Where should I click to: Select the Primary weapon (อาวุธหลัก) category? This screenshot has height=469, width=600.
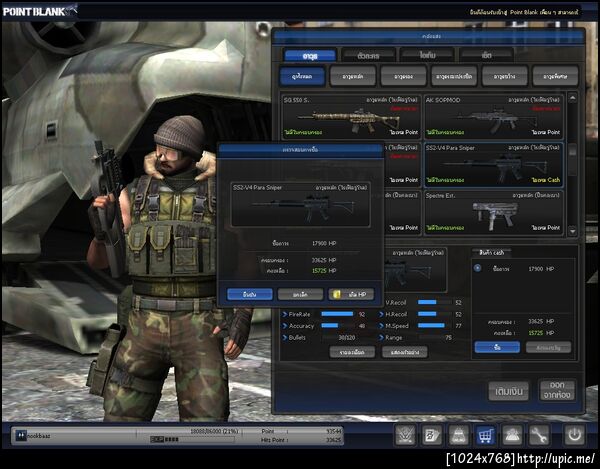353,76
